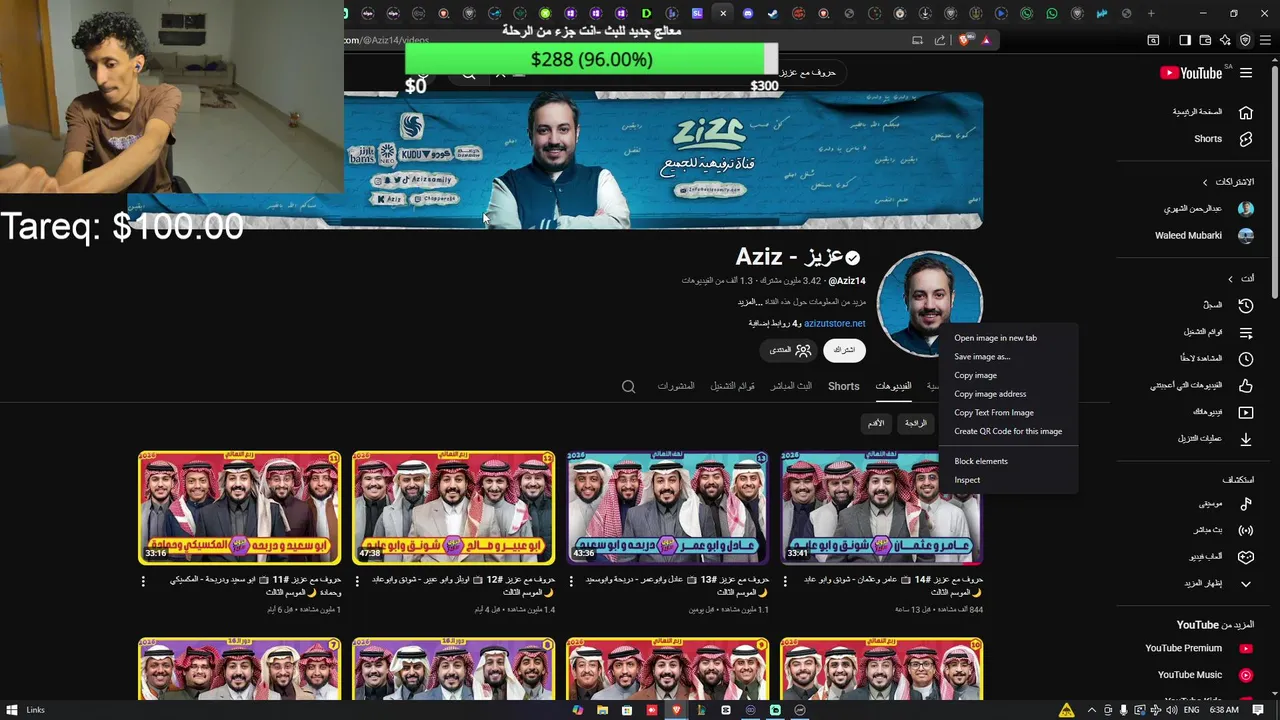Expand the channel description 'more' text
1280x720 pixels.
click(748, 302)
